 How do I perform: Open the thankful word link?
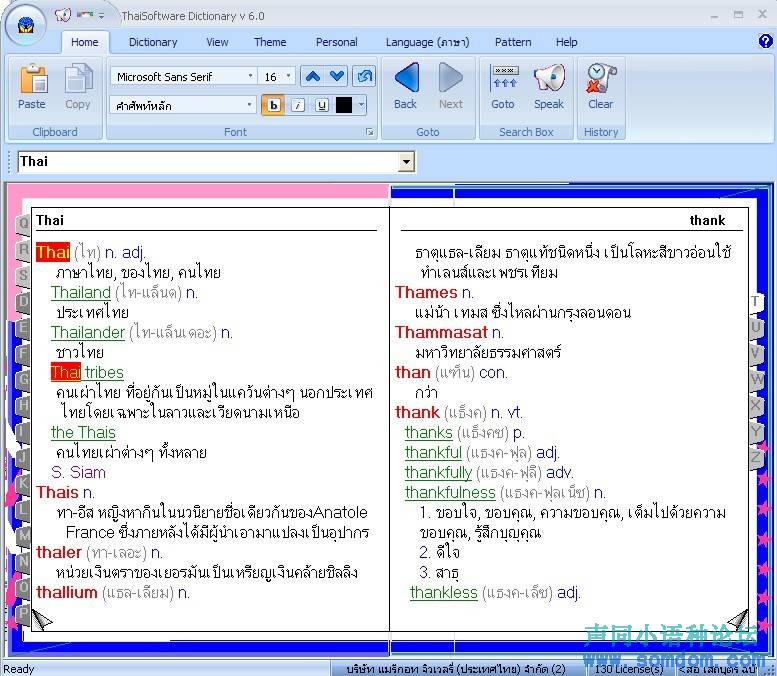pyautogui.click(x=433, y=452)
